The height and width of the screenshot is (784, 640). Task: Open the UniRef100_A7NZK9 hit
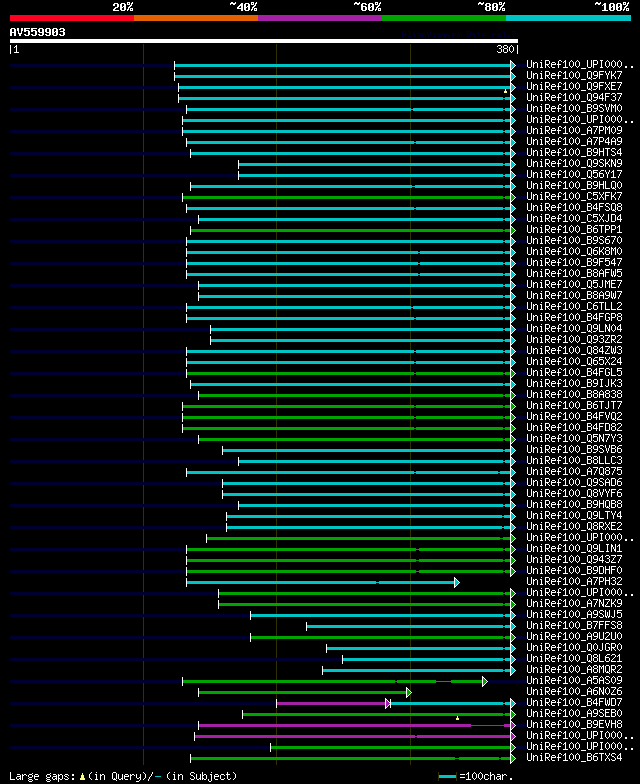(574, 604)
